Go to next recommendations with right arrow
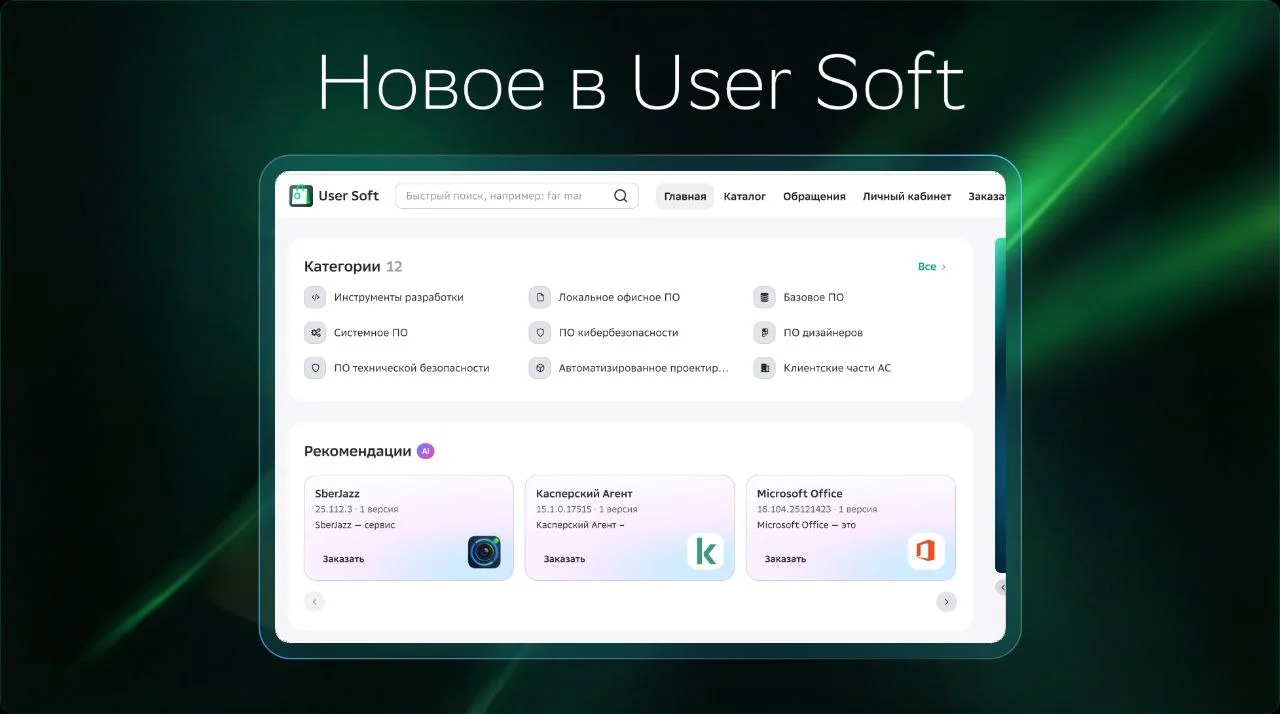 946,602
